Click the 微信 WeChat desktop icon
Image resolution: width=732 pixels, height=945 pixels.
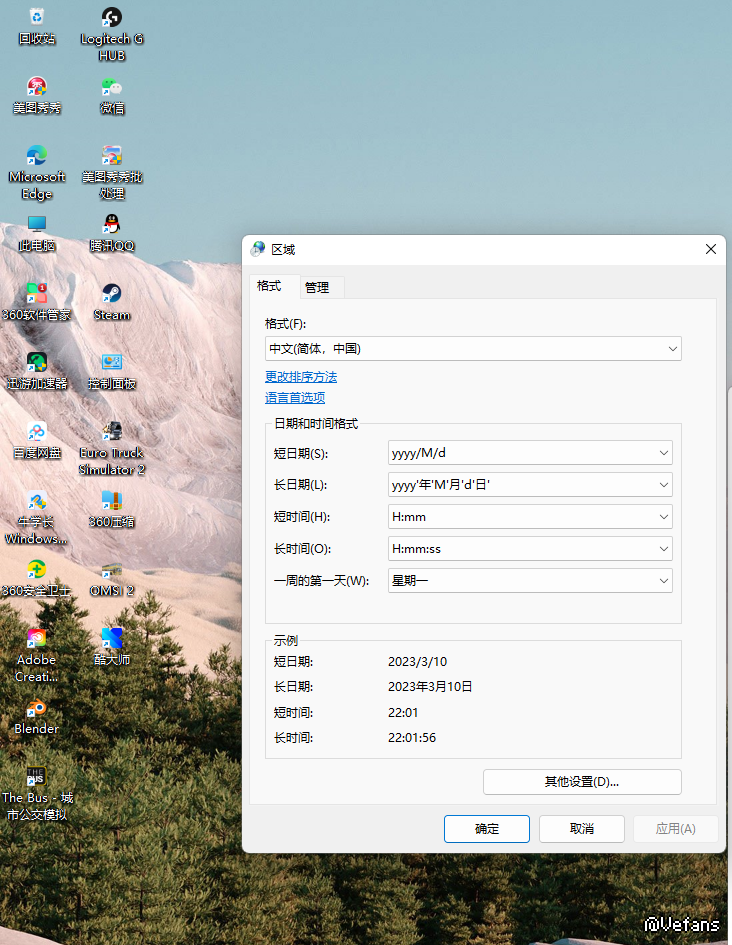112,88
